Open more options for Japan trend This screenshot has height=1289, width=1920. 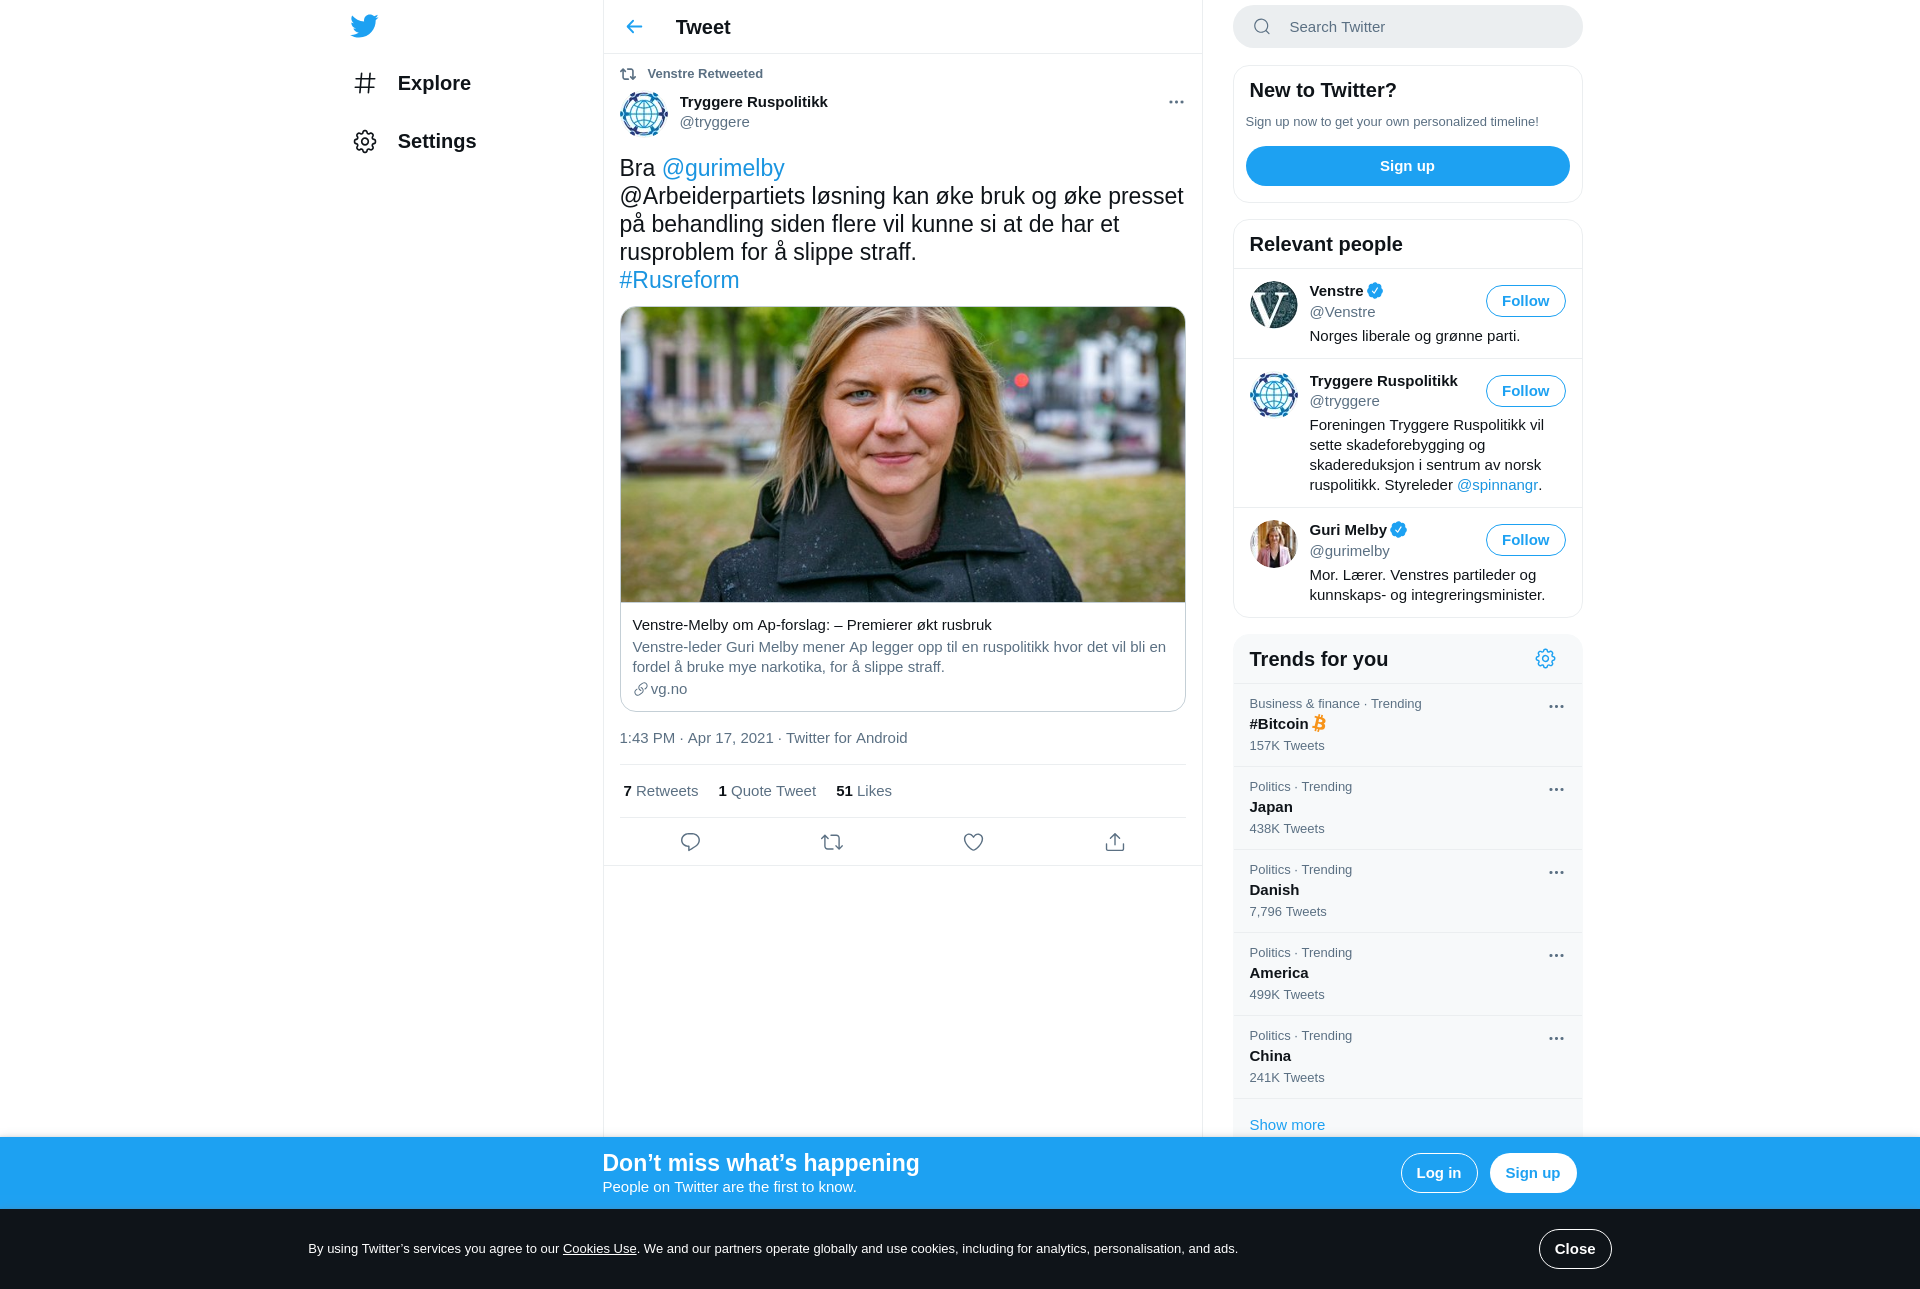(1556, 790)
